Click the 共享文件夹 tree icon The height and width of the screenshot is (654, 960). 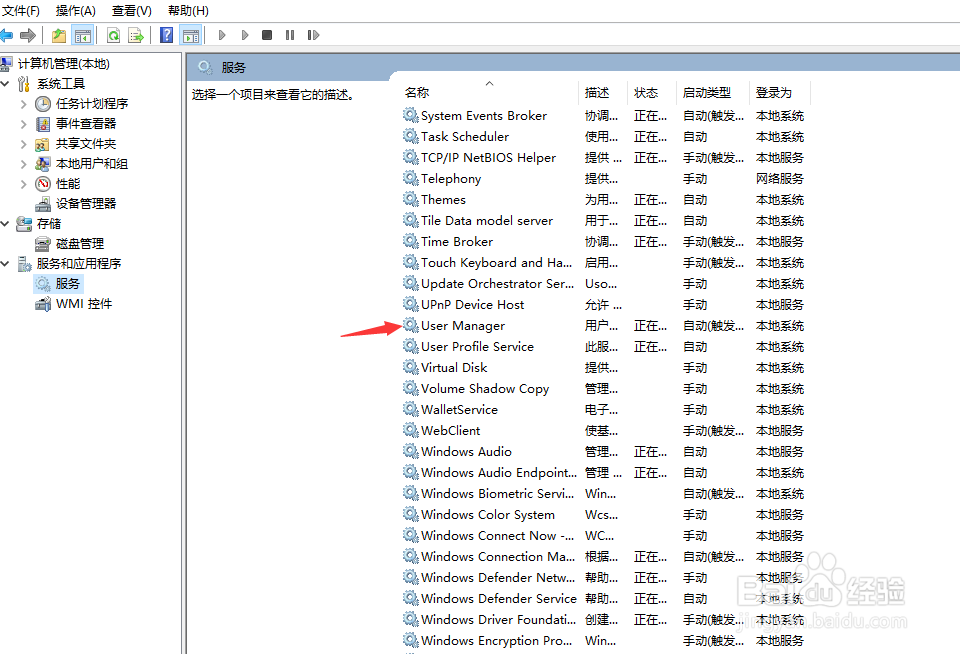(43, 145)
